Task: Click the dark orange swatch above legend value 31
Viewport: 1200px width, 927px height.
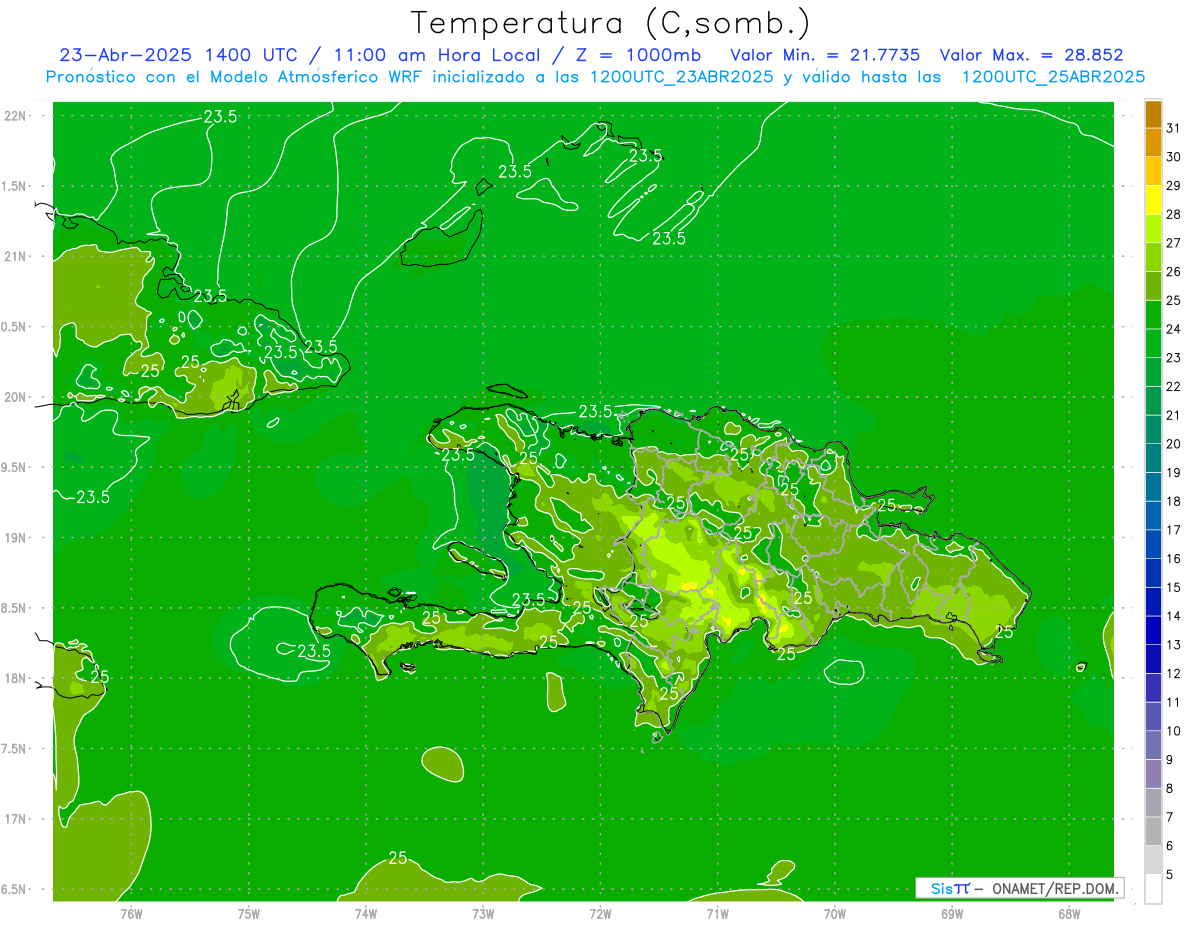Action: coord(1153,114)
